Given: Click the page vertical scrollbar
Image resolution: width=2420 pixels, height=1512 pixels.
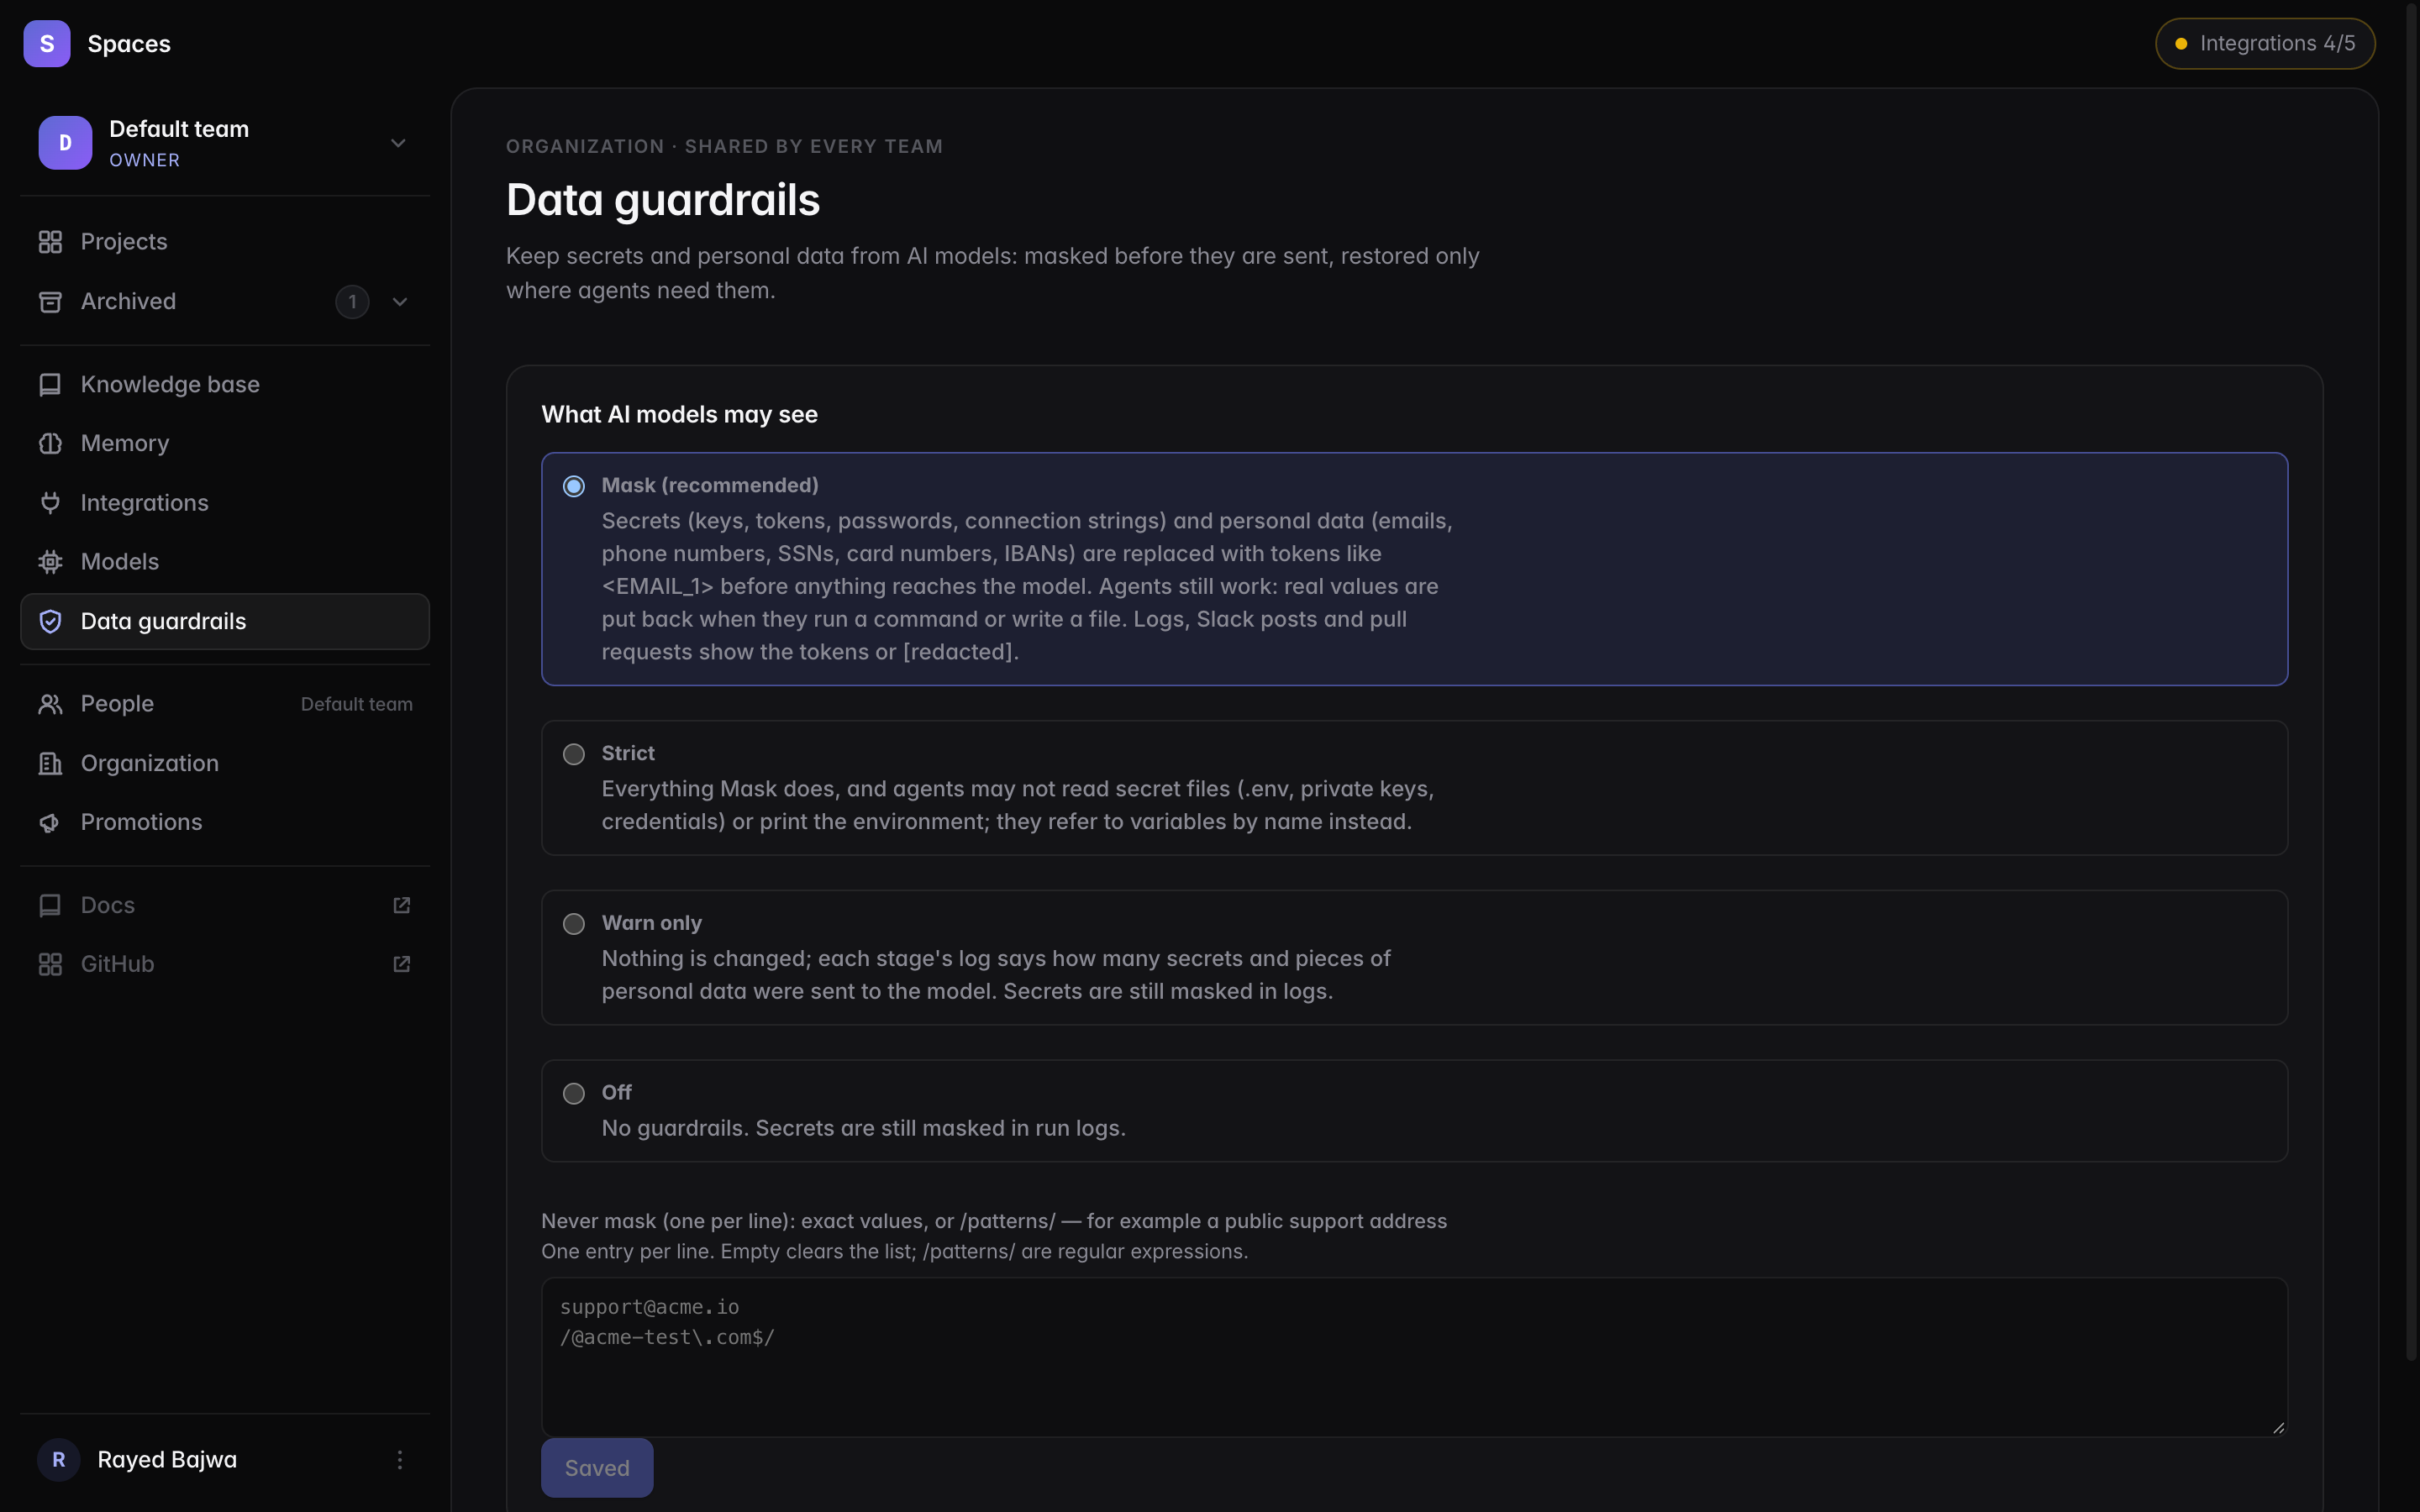Looking at the screenshot, I should tap(2412, 680).
